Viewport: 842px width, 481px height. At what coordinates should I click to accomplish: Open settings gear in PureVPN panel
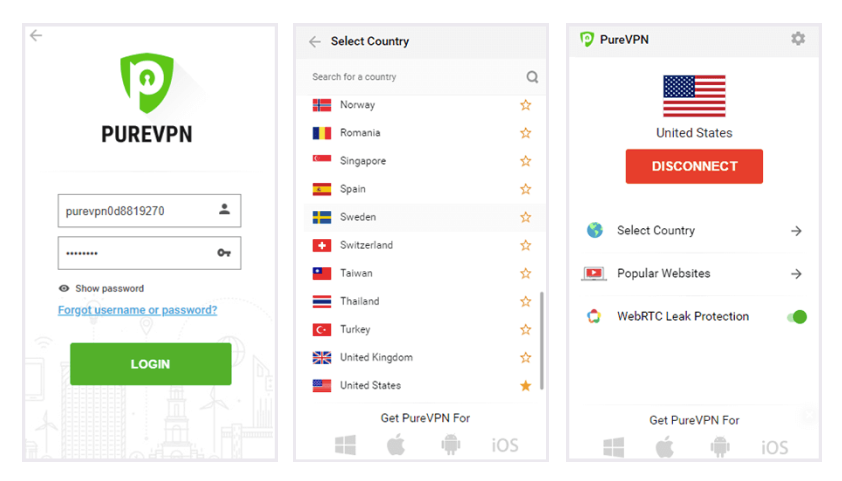798,39
